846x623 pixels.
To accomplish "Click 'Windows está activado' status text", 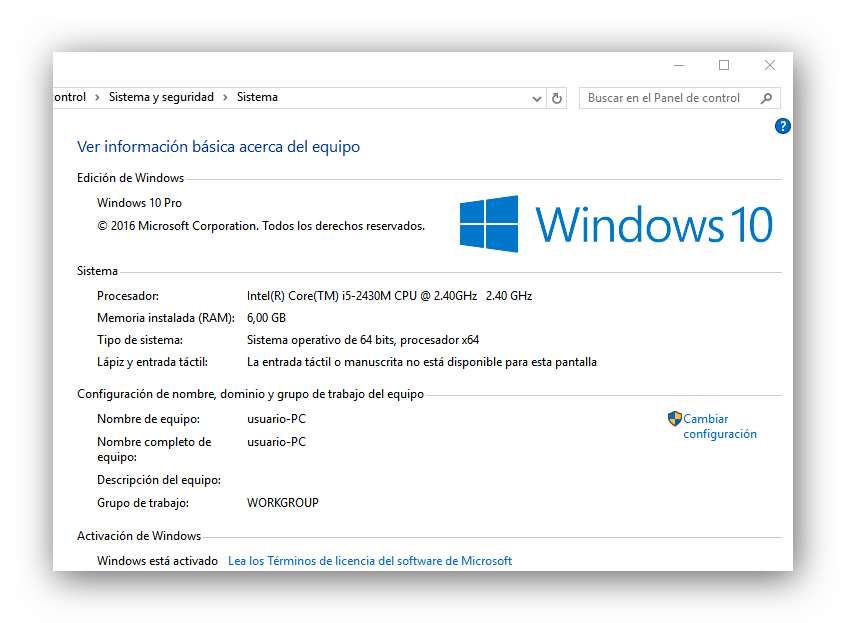I will 158,561.
